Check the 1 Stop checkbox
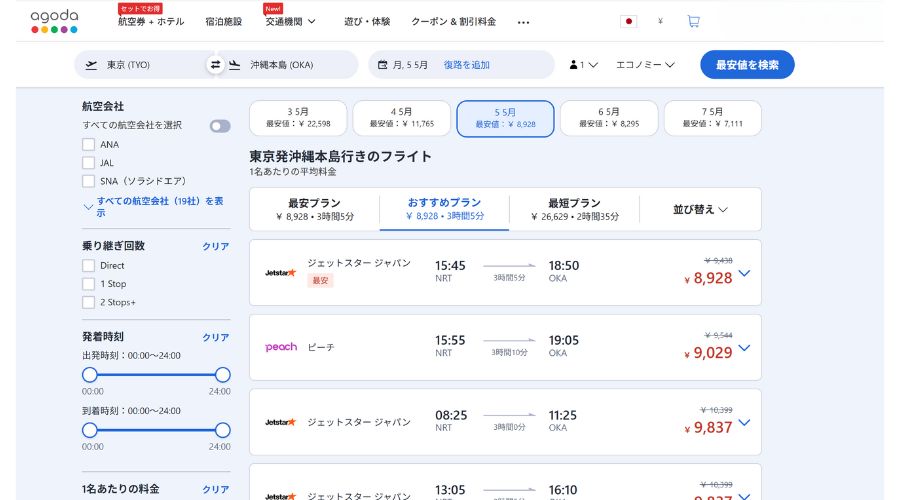The height and width of the screenshot is (500, 900). click(x=88, y=284)
